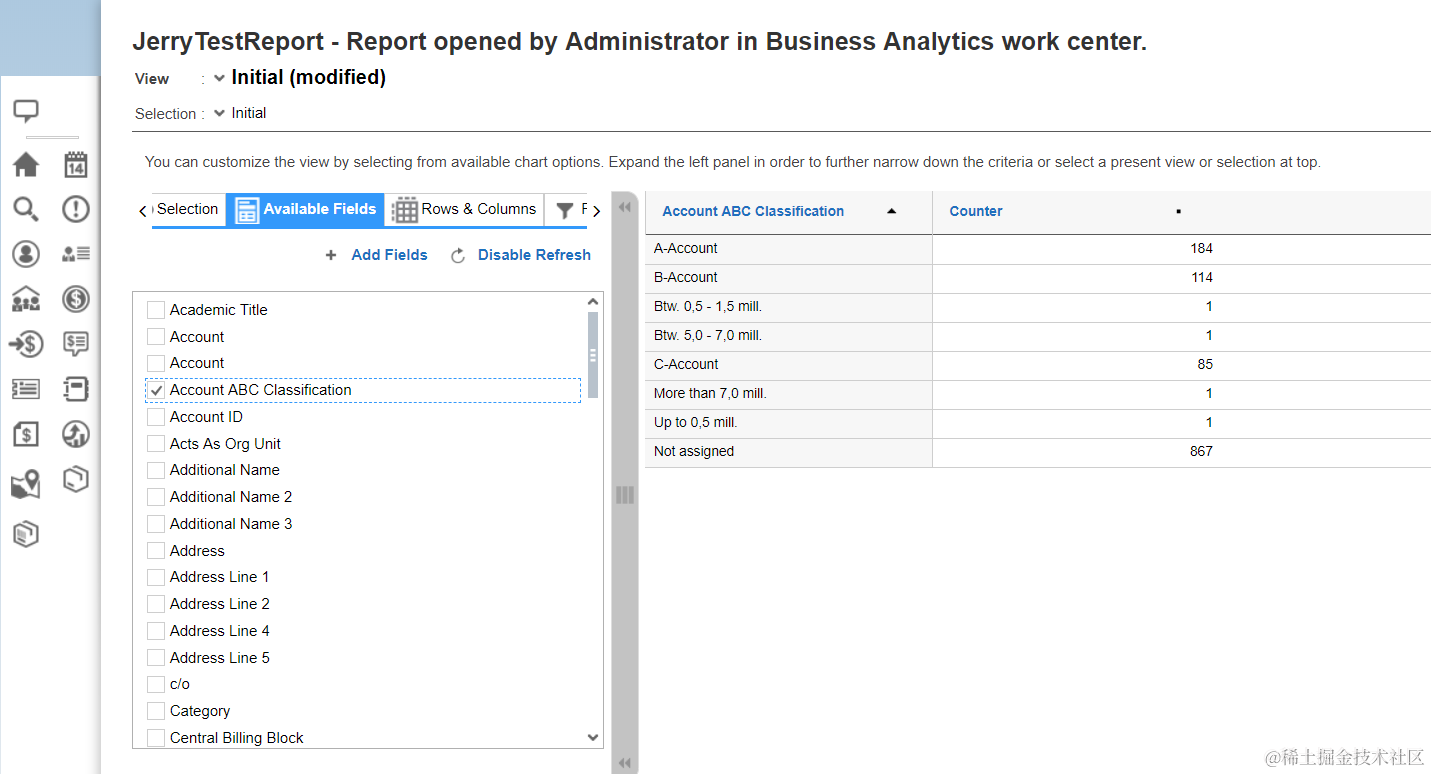Check the Academic Title field
The height and width of the screenshot is (774, 1431).
click(x=156, y=310)
